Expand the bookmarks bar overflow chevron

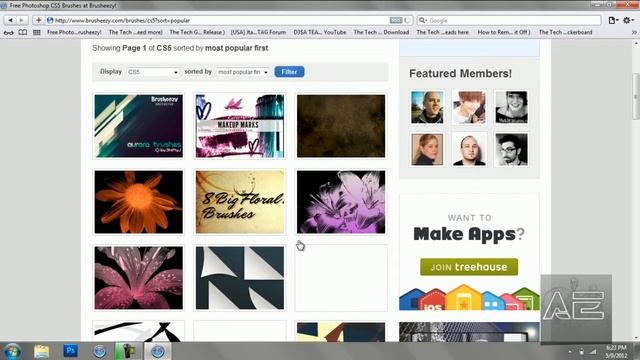(x=634, y=32)
